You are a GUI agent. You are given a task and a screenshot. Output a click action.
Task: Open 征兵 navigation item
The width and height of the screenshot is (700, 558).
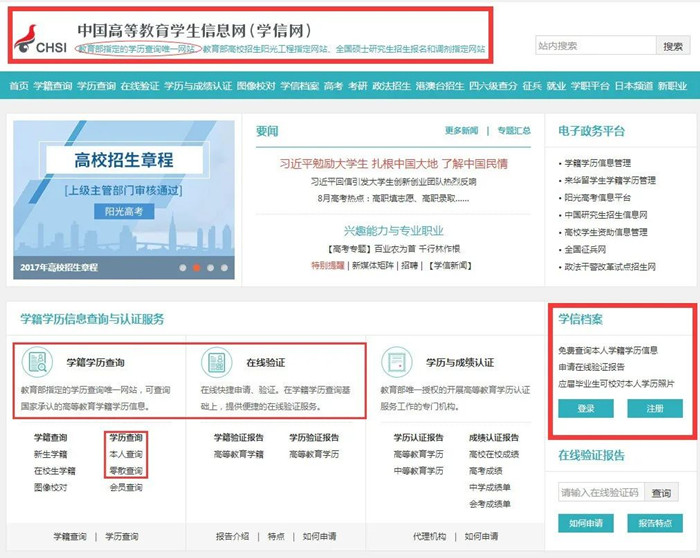click(x=532, y=86)
